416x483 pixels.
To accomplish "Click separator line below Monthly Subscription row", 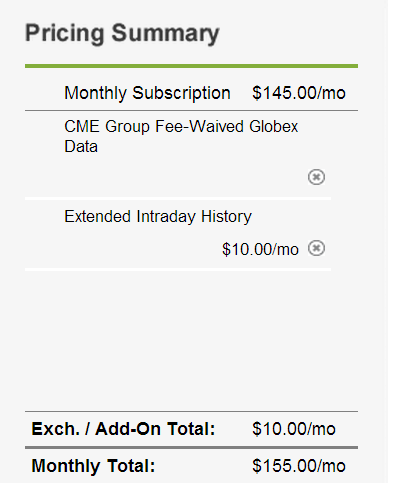I will pos(191,110).
